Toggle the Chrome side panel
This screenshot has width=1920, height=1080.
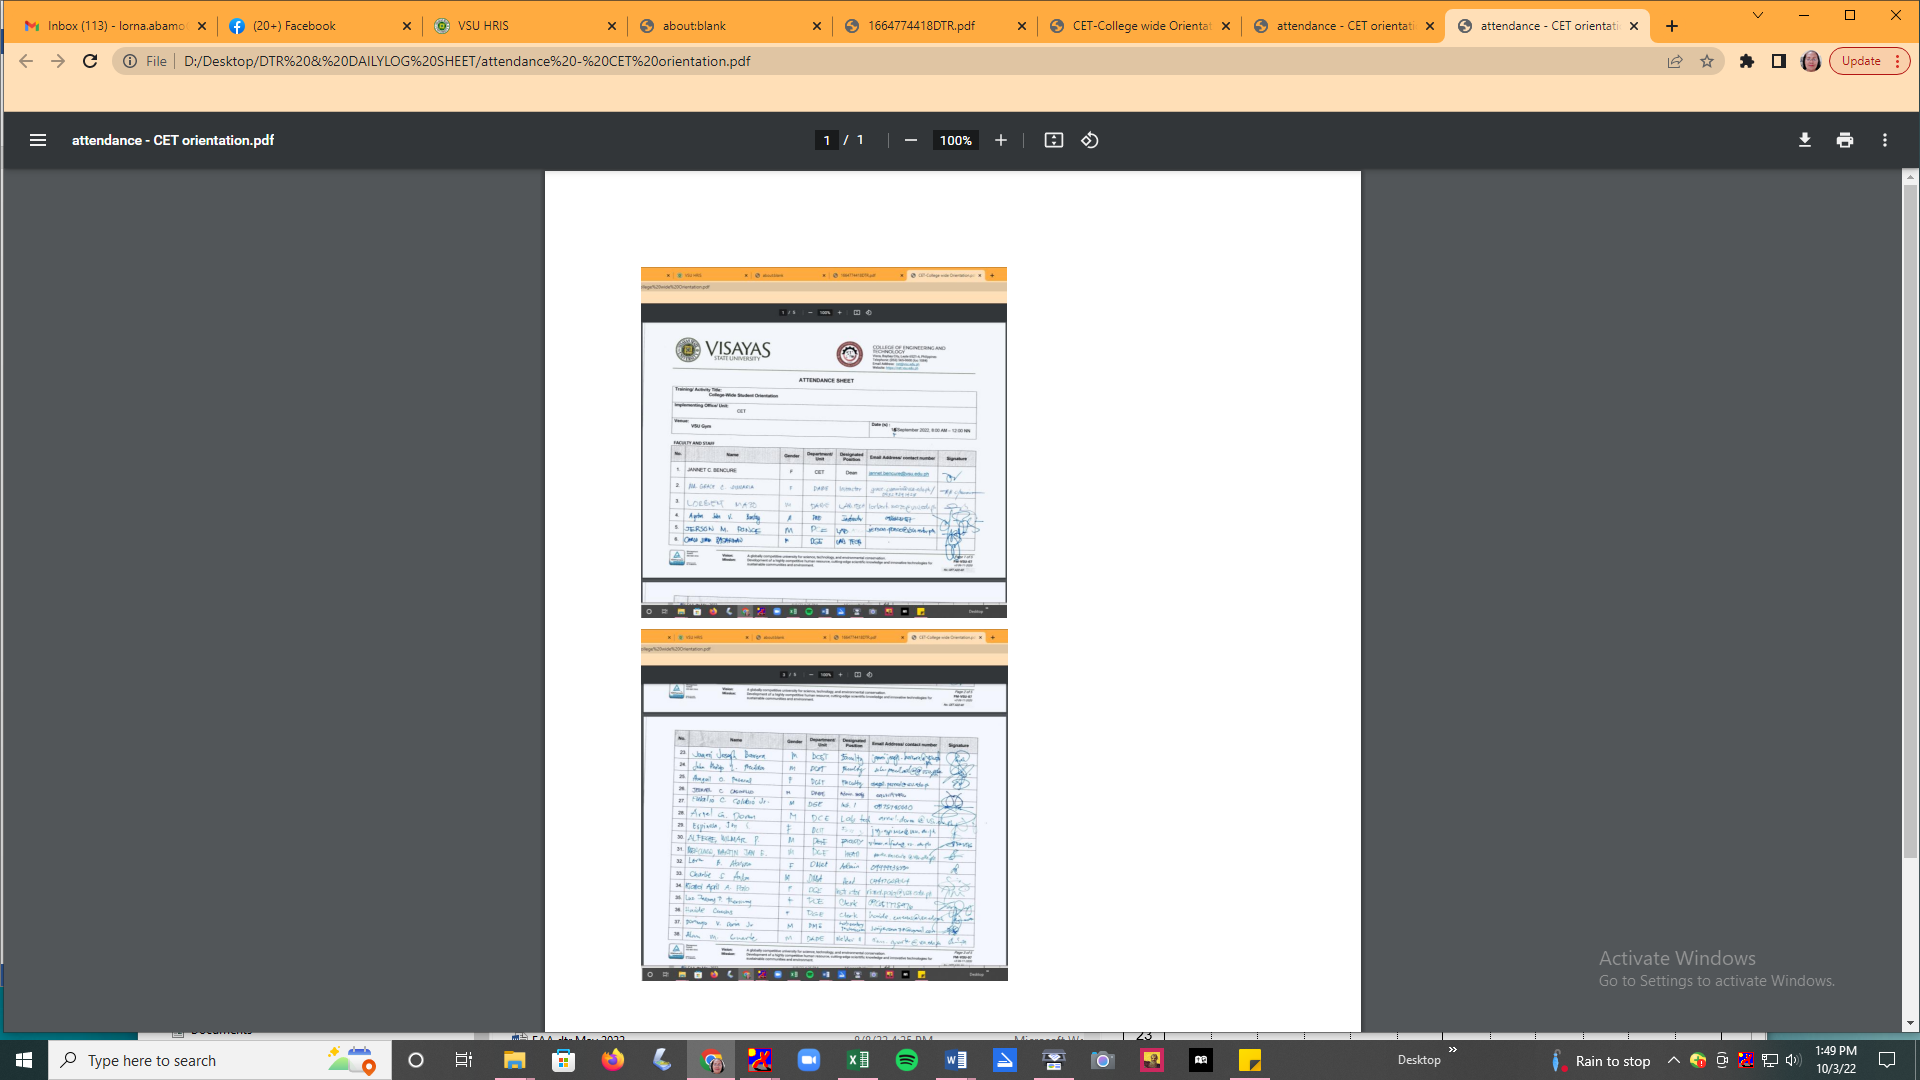(x=1778, y=61)
